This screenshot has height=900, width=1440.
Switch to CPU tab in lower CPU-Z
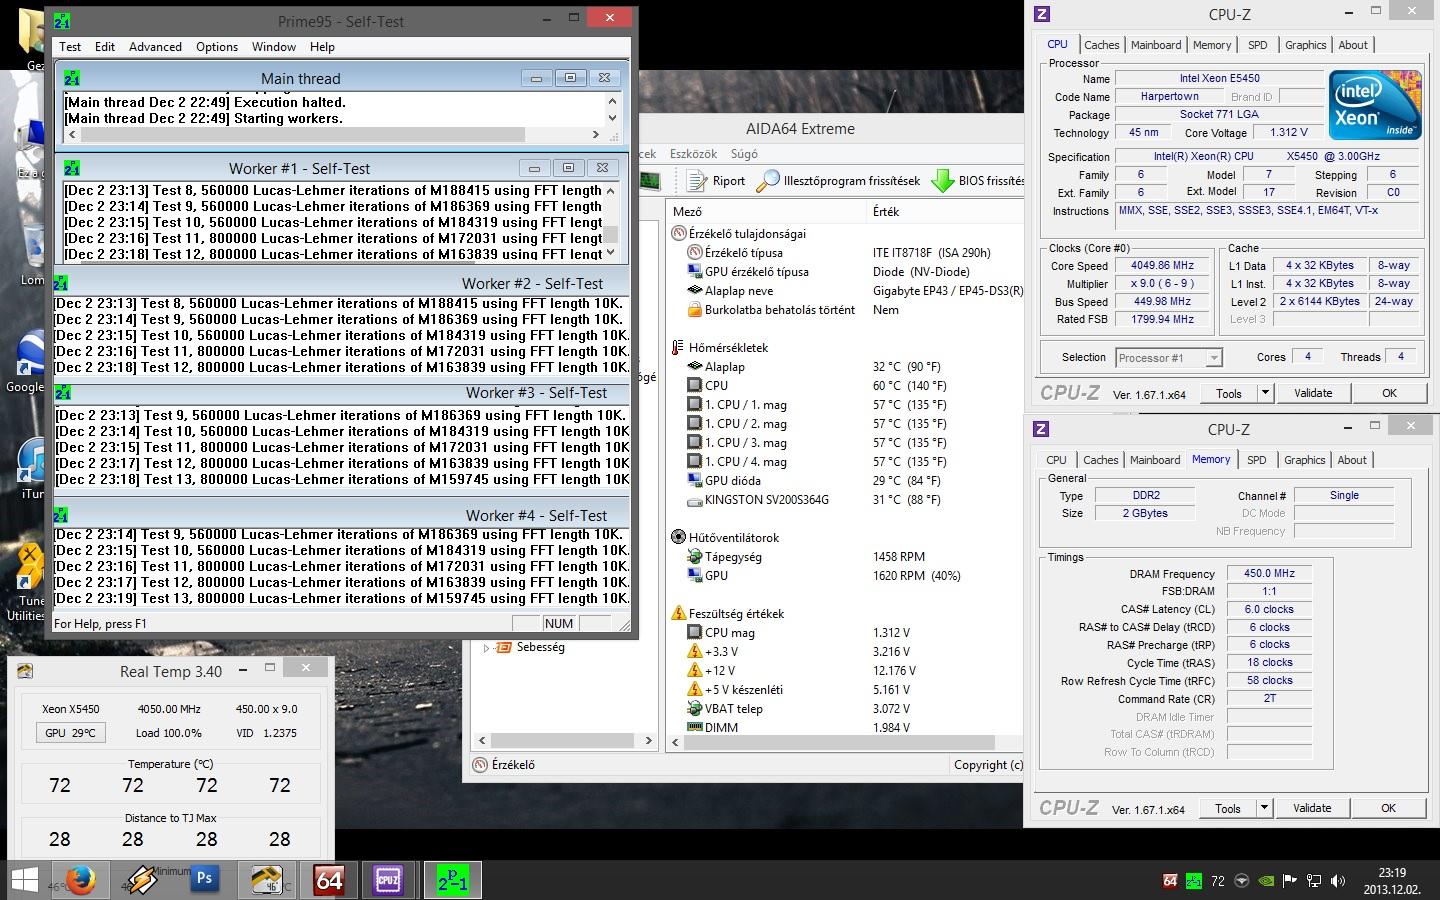click(x=1056, y=460)
